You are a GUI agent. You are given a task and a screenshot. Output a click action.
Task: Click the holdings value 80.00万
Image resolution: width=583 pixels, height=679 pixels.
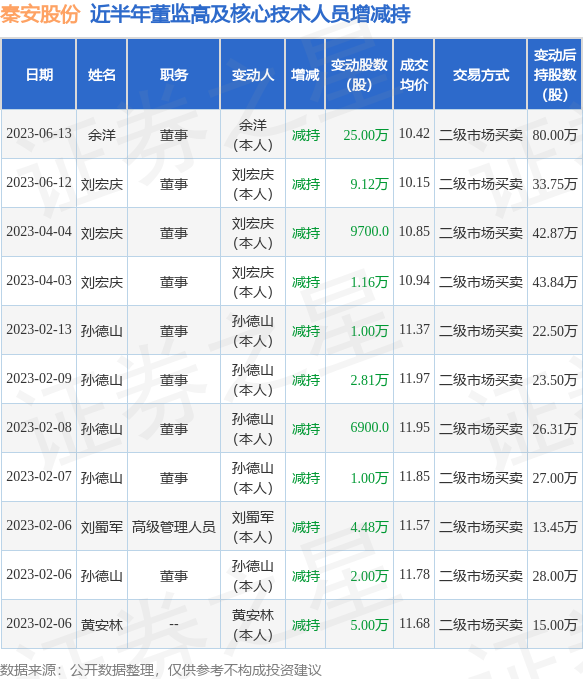pos(555,135)
